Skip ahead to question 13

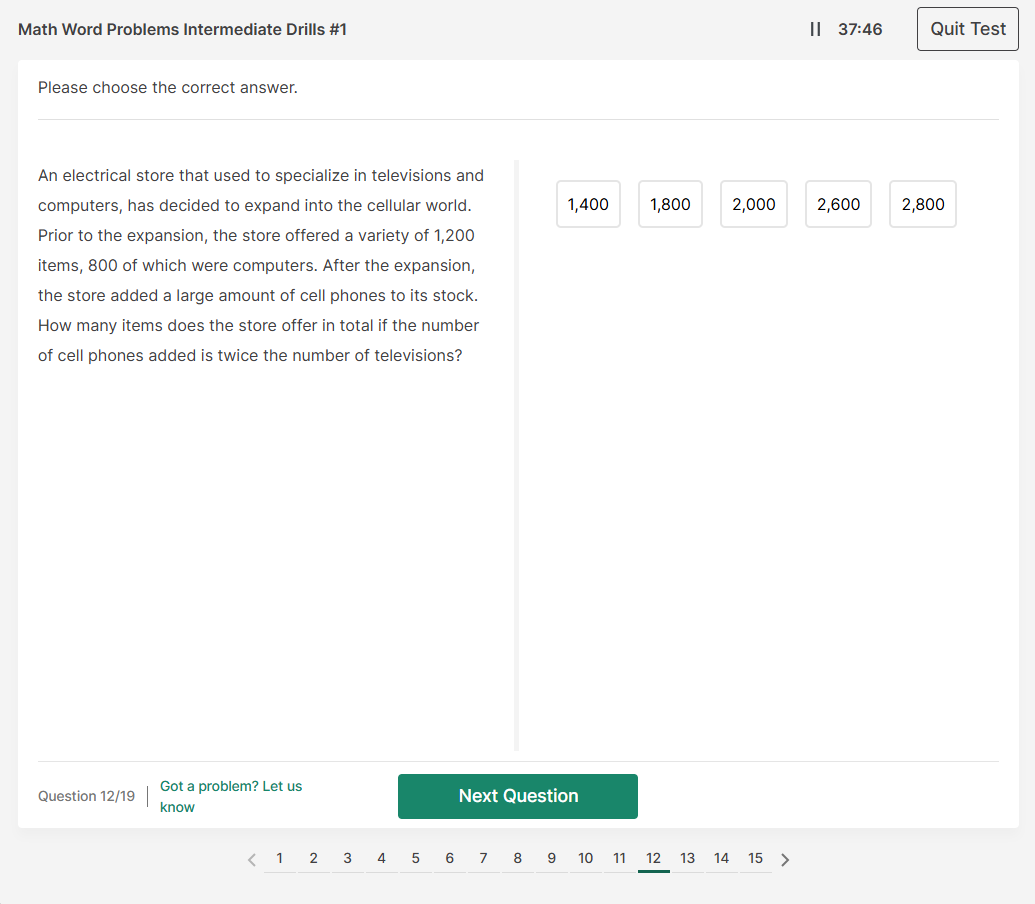(x=688, y=858)
